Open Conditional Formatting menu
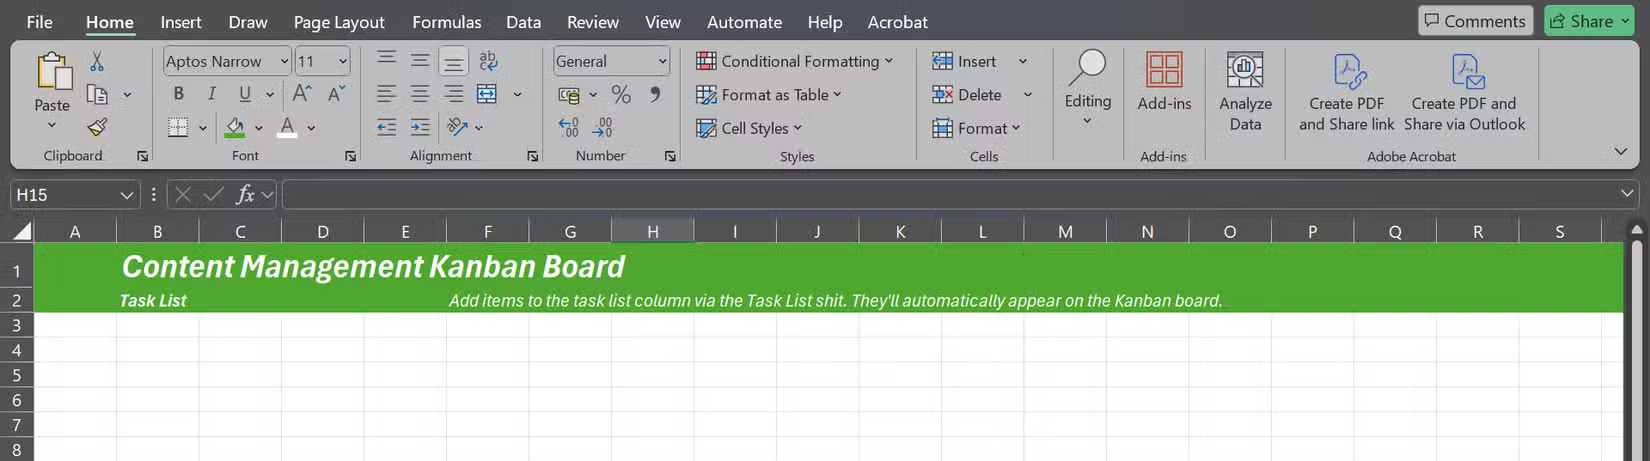 [794, 61]
